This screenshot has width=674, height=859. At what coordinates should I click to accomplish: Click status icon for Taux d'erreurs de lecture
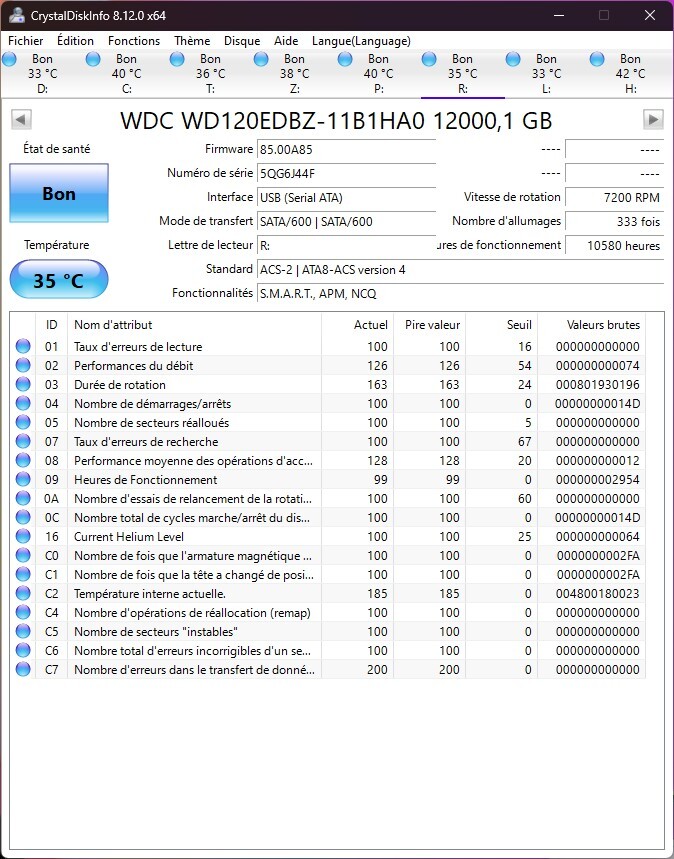pos(23,346)
